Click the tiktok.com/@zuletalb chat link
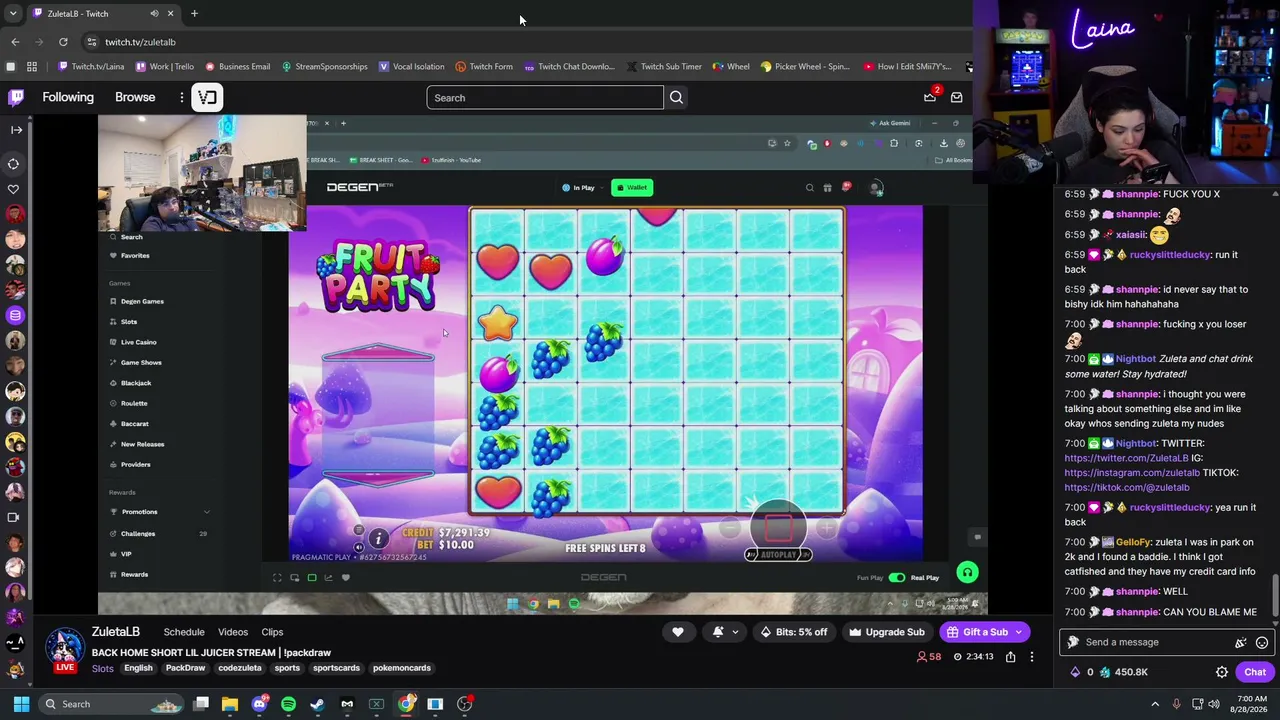The image size is (1280, 720). tap(1127, 487)
